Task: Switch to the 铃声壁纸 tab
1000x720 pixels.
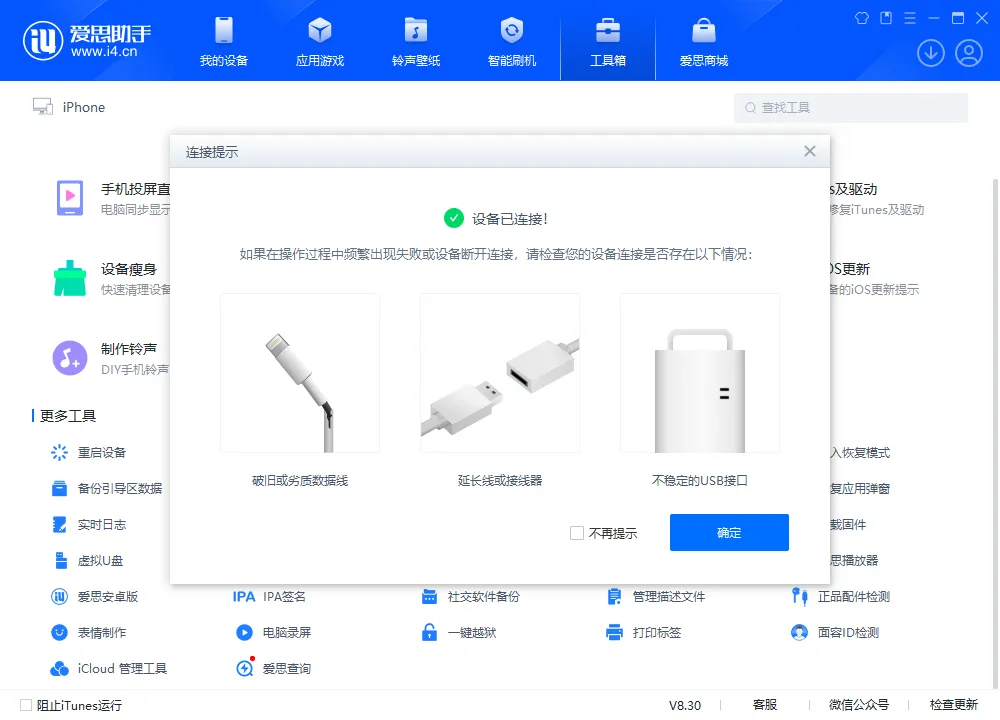Action: click(416, 41)
